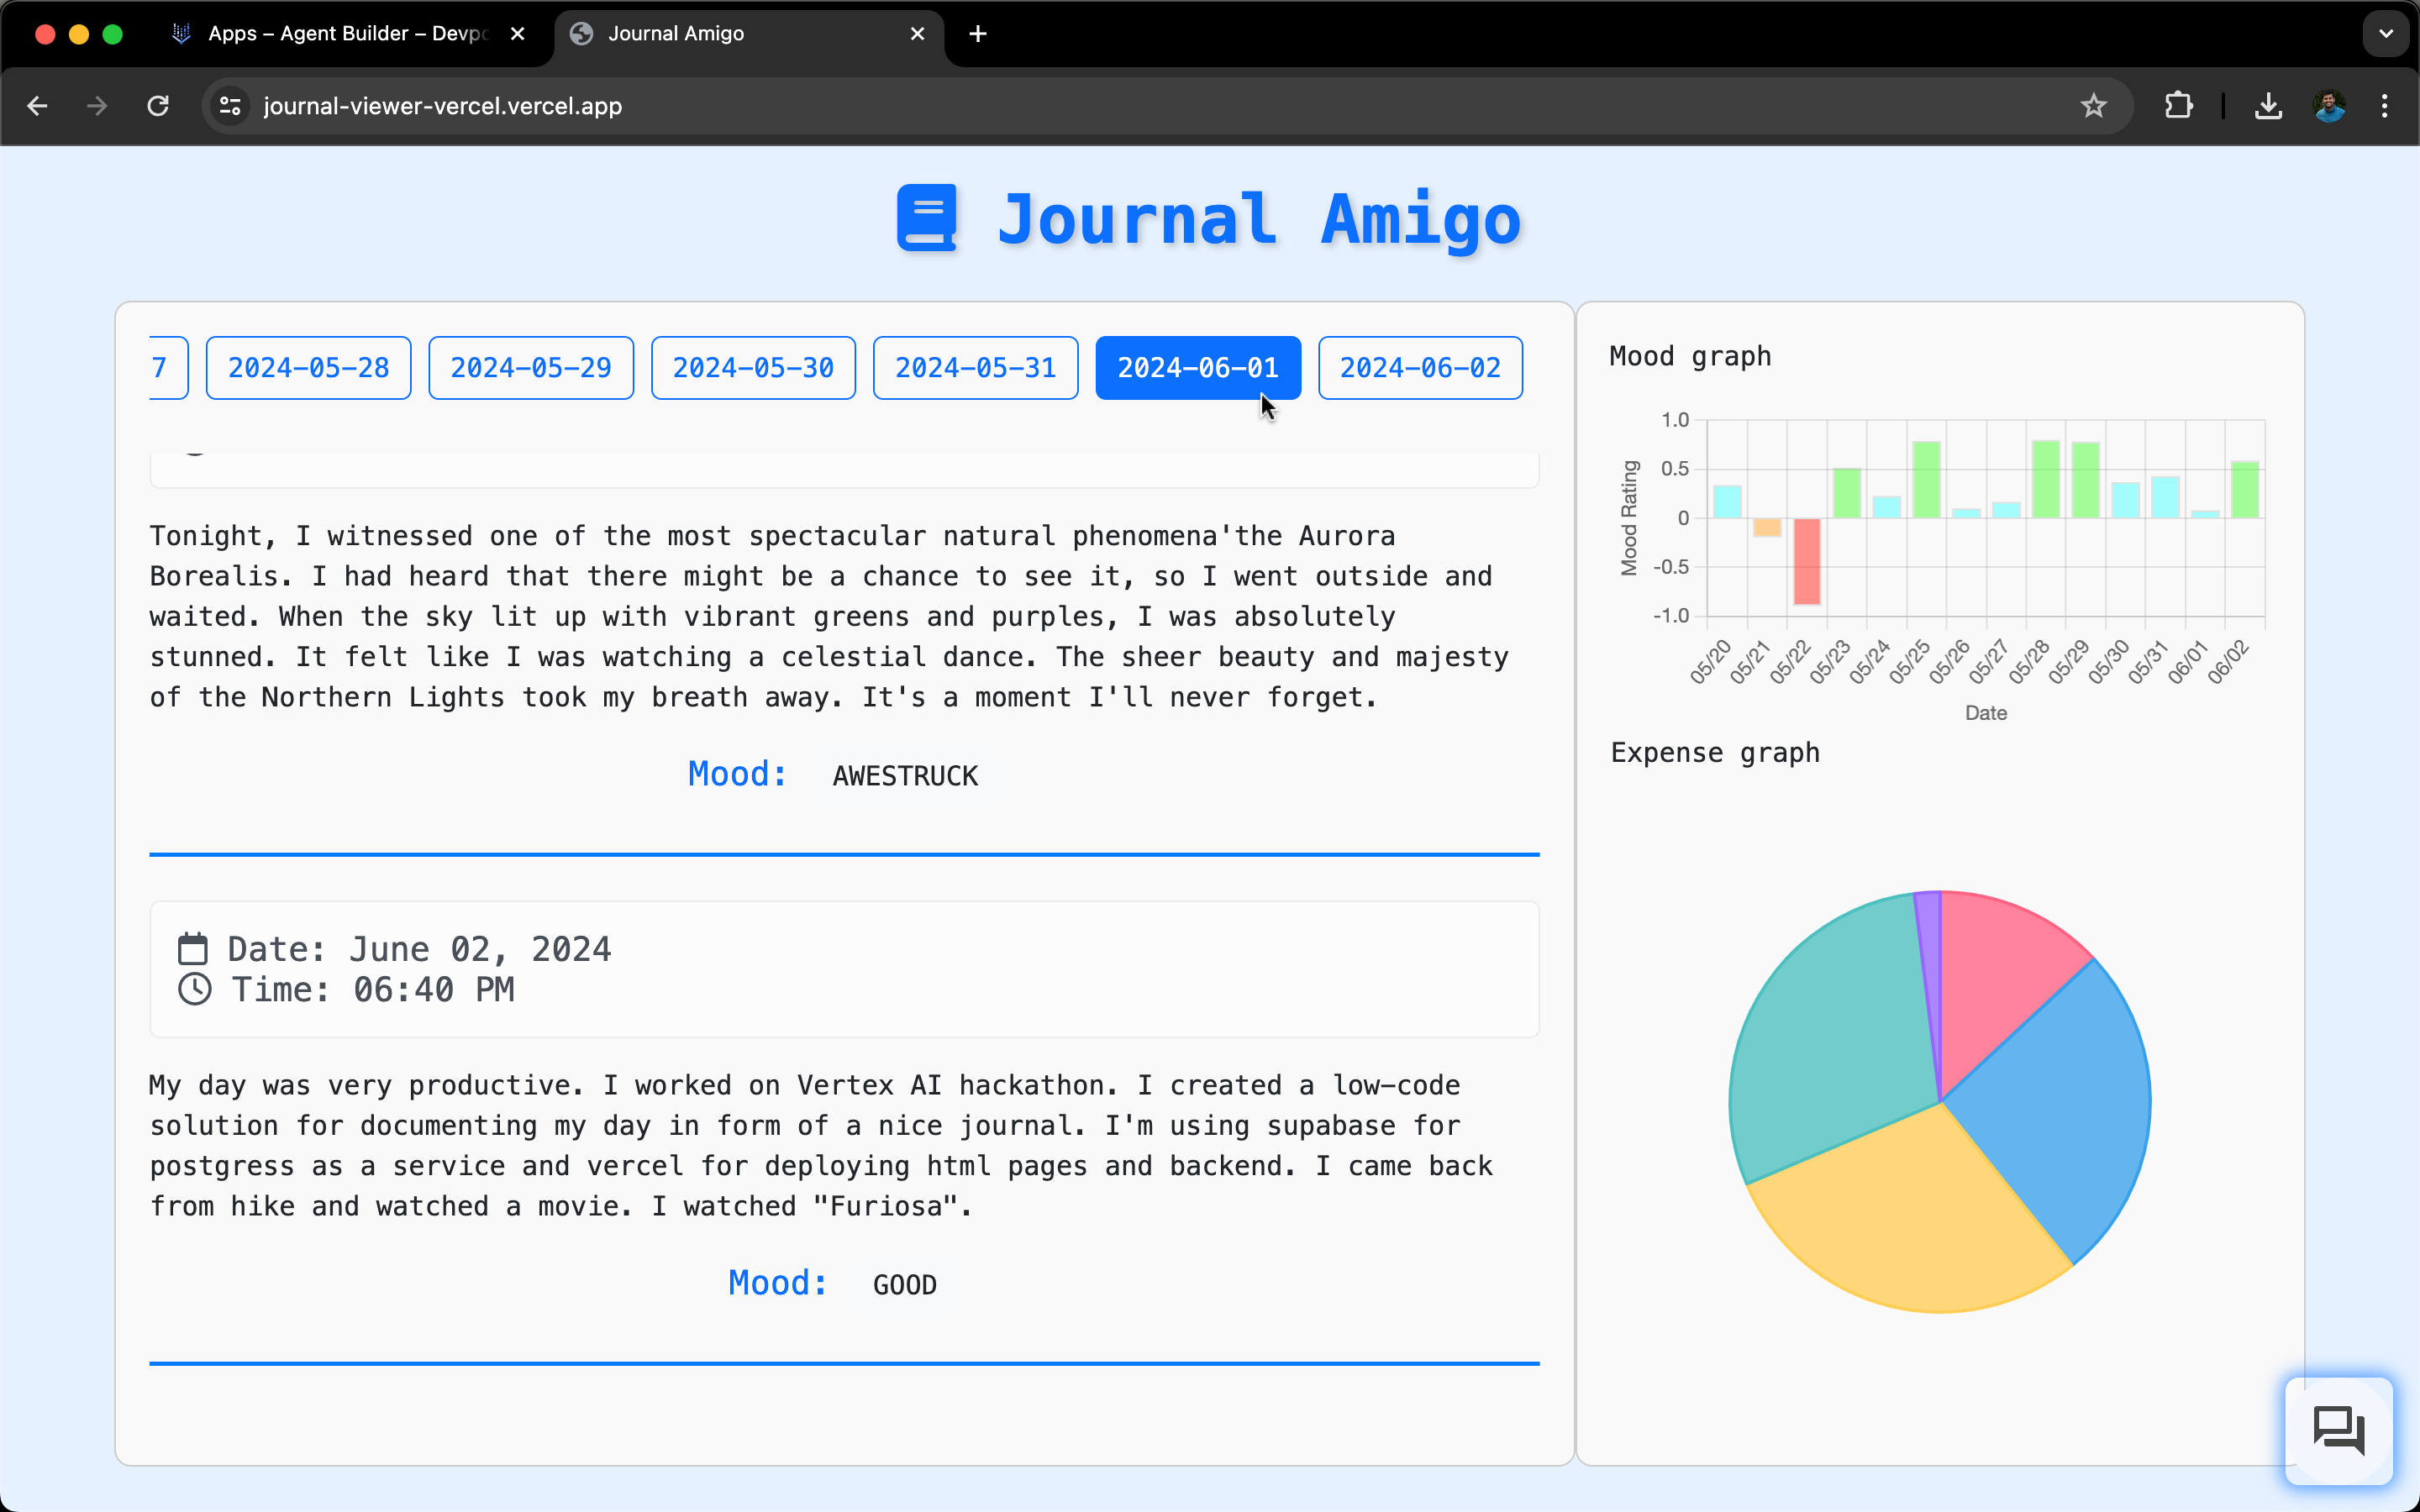Reload the page

point(158,106)
